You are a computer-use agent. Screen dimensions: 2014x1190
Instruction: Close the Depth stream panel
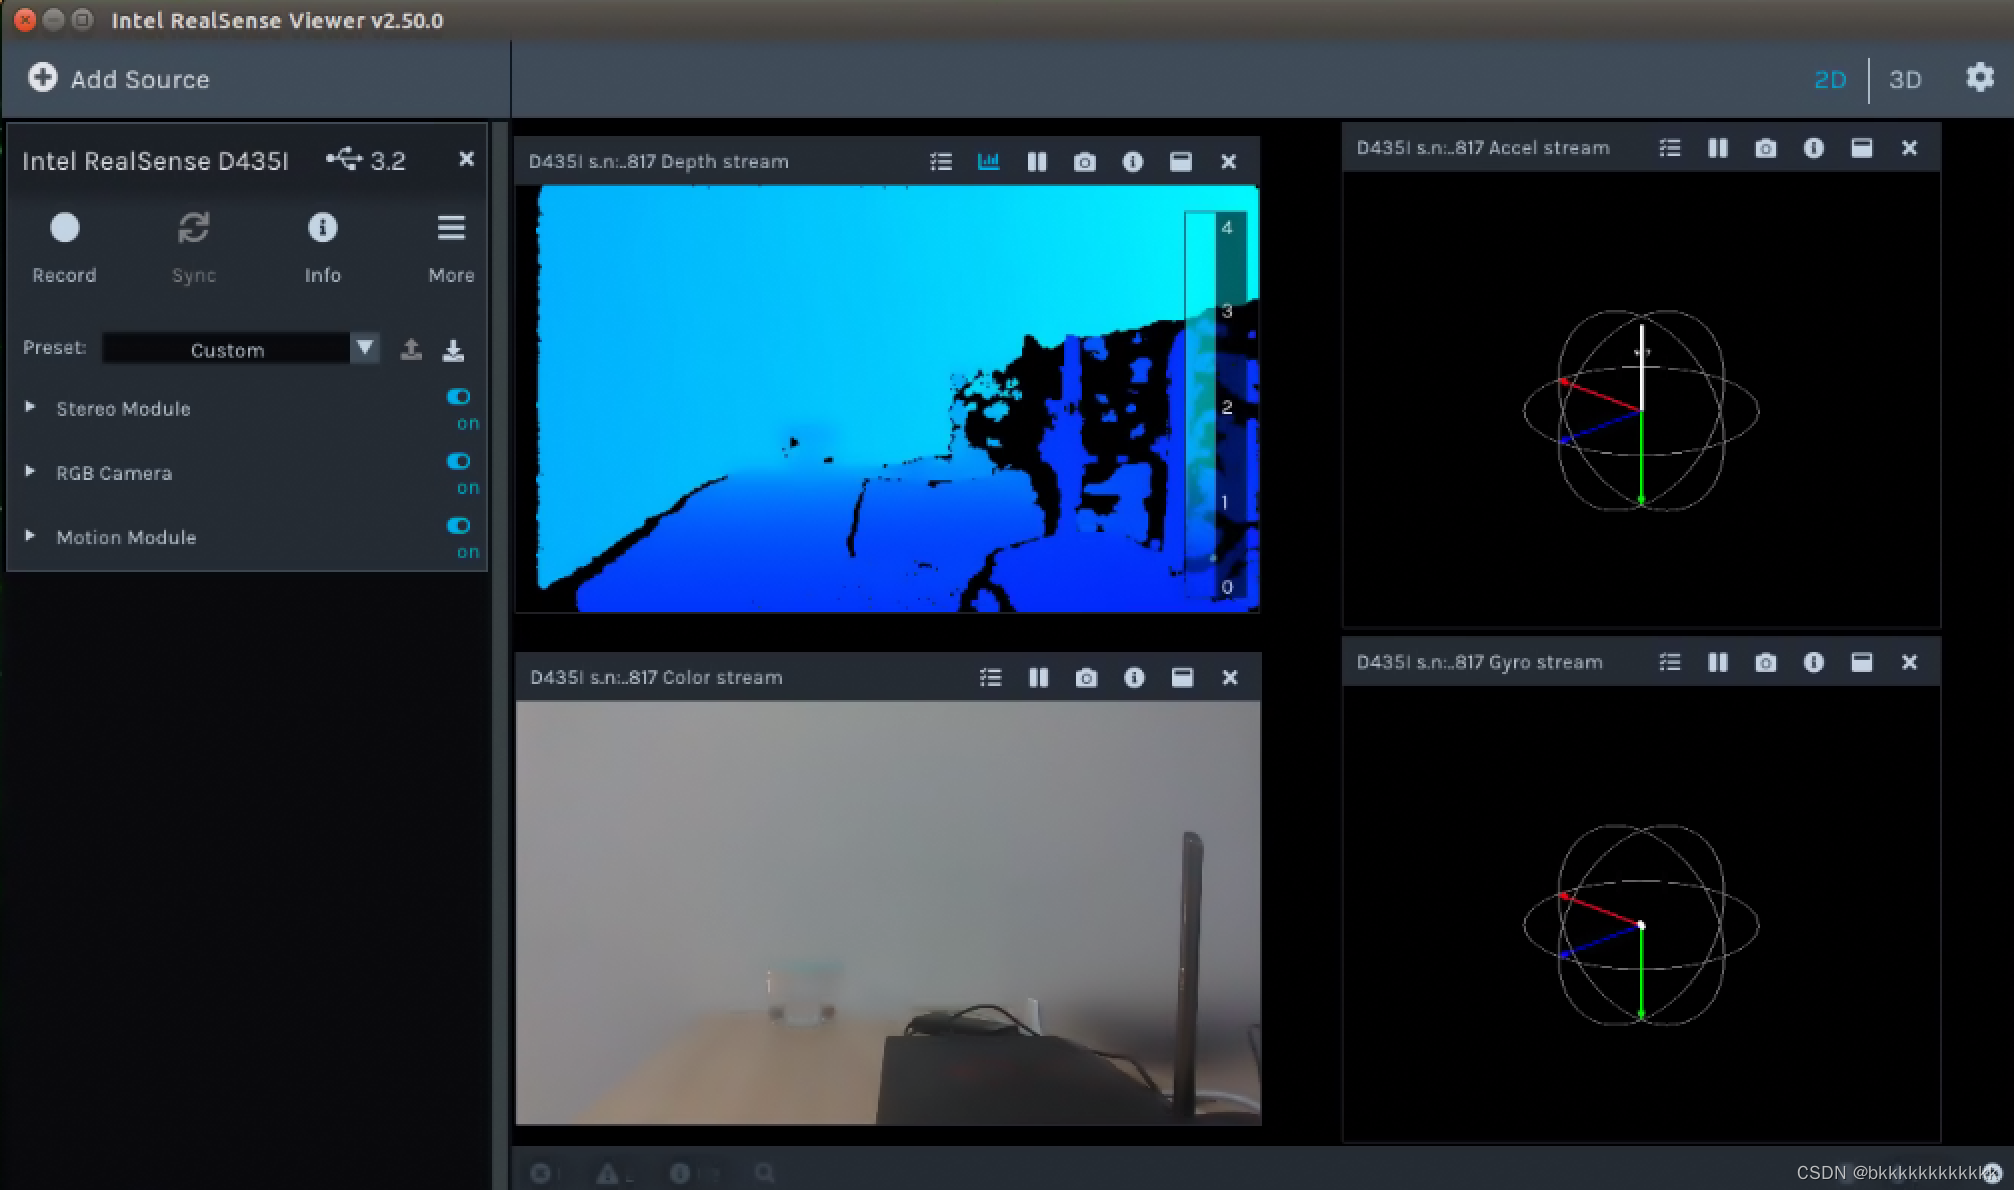click(1229, 161)
